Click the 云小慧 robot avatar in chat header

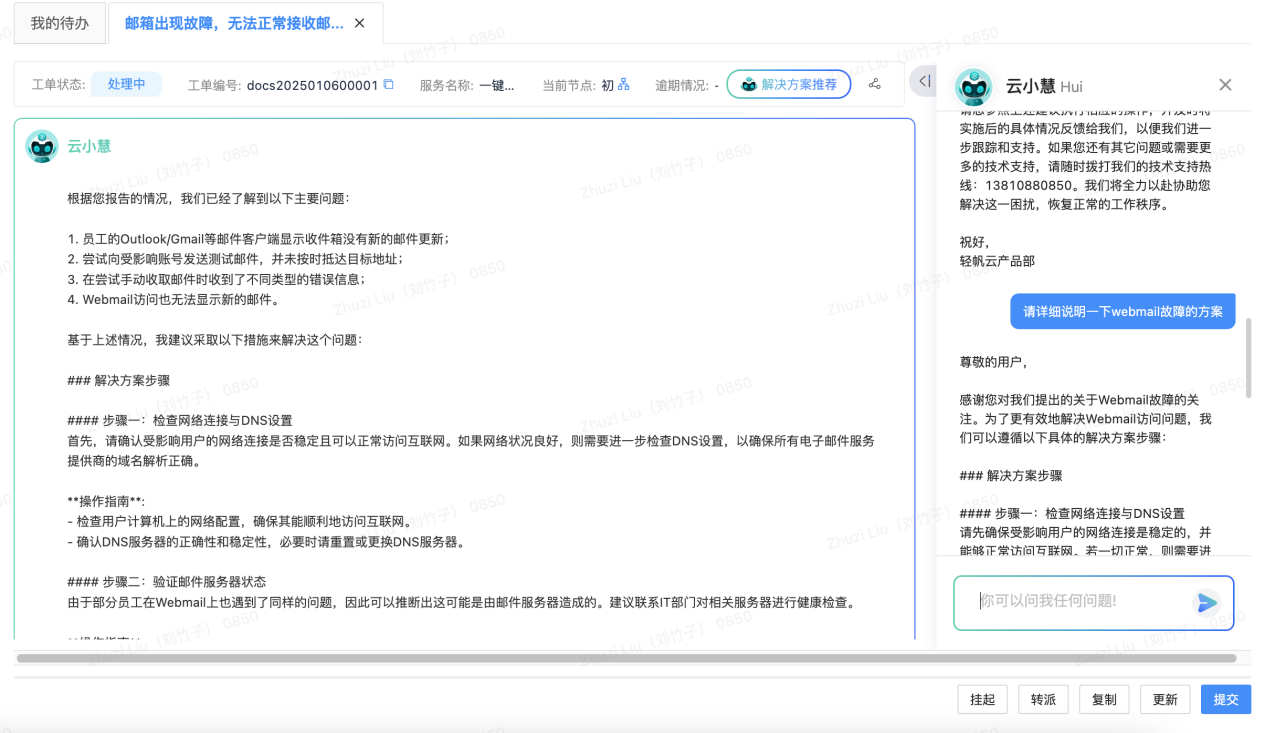(974, 87)
